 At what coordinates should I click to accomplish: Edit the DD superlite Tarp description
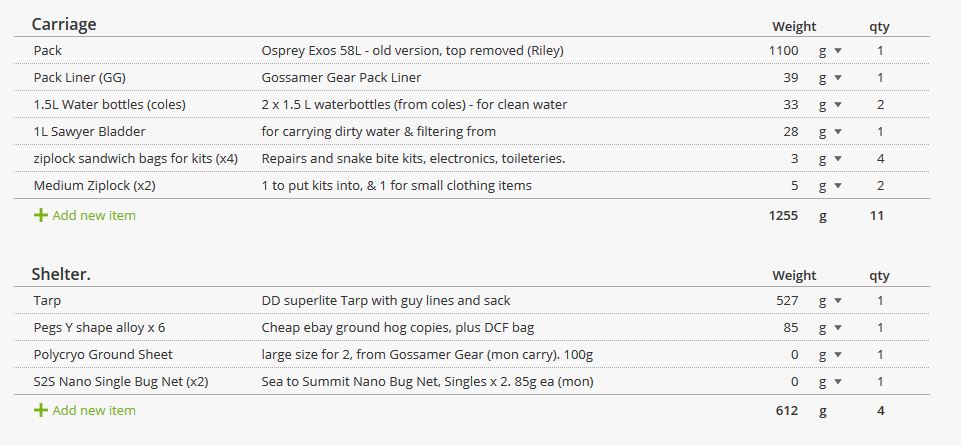pos(386,300)
